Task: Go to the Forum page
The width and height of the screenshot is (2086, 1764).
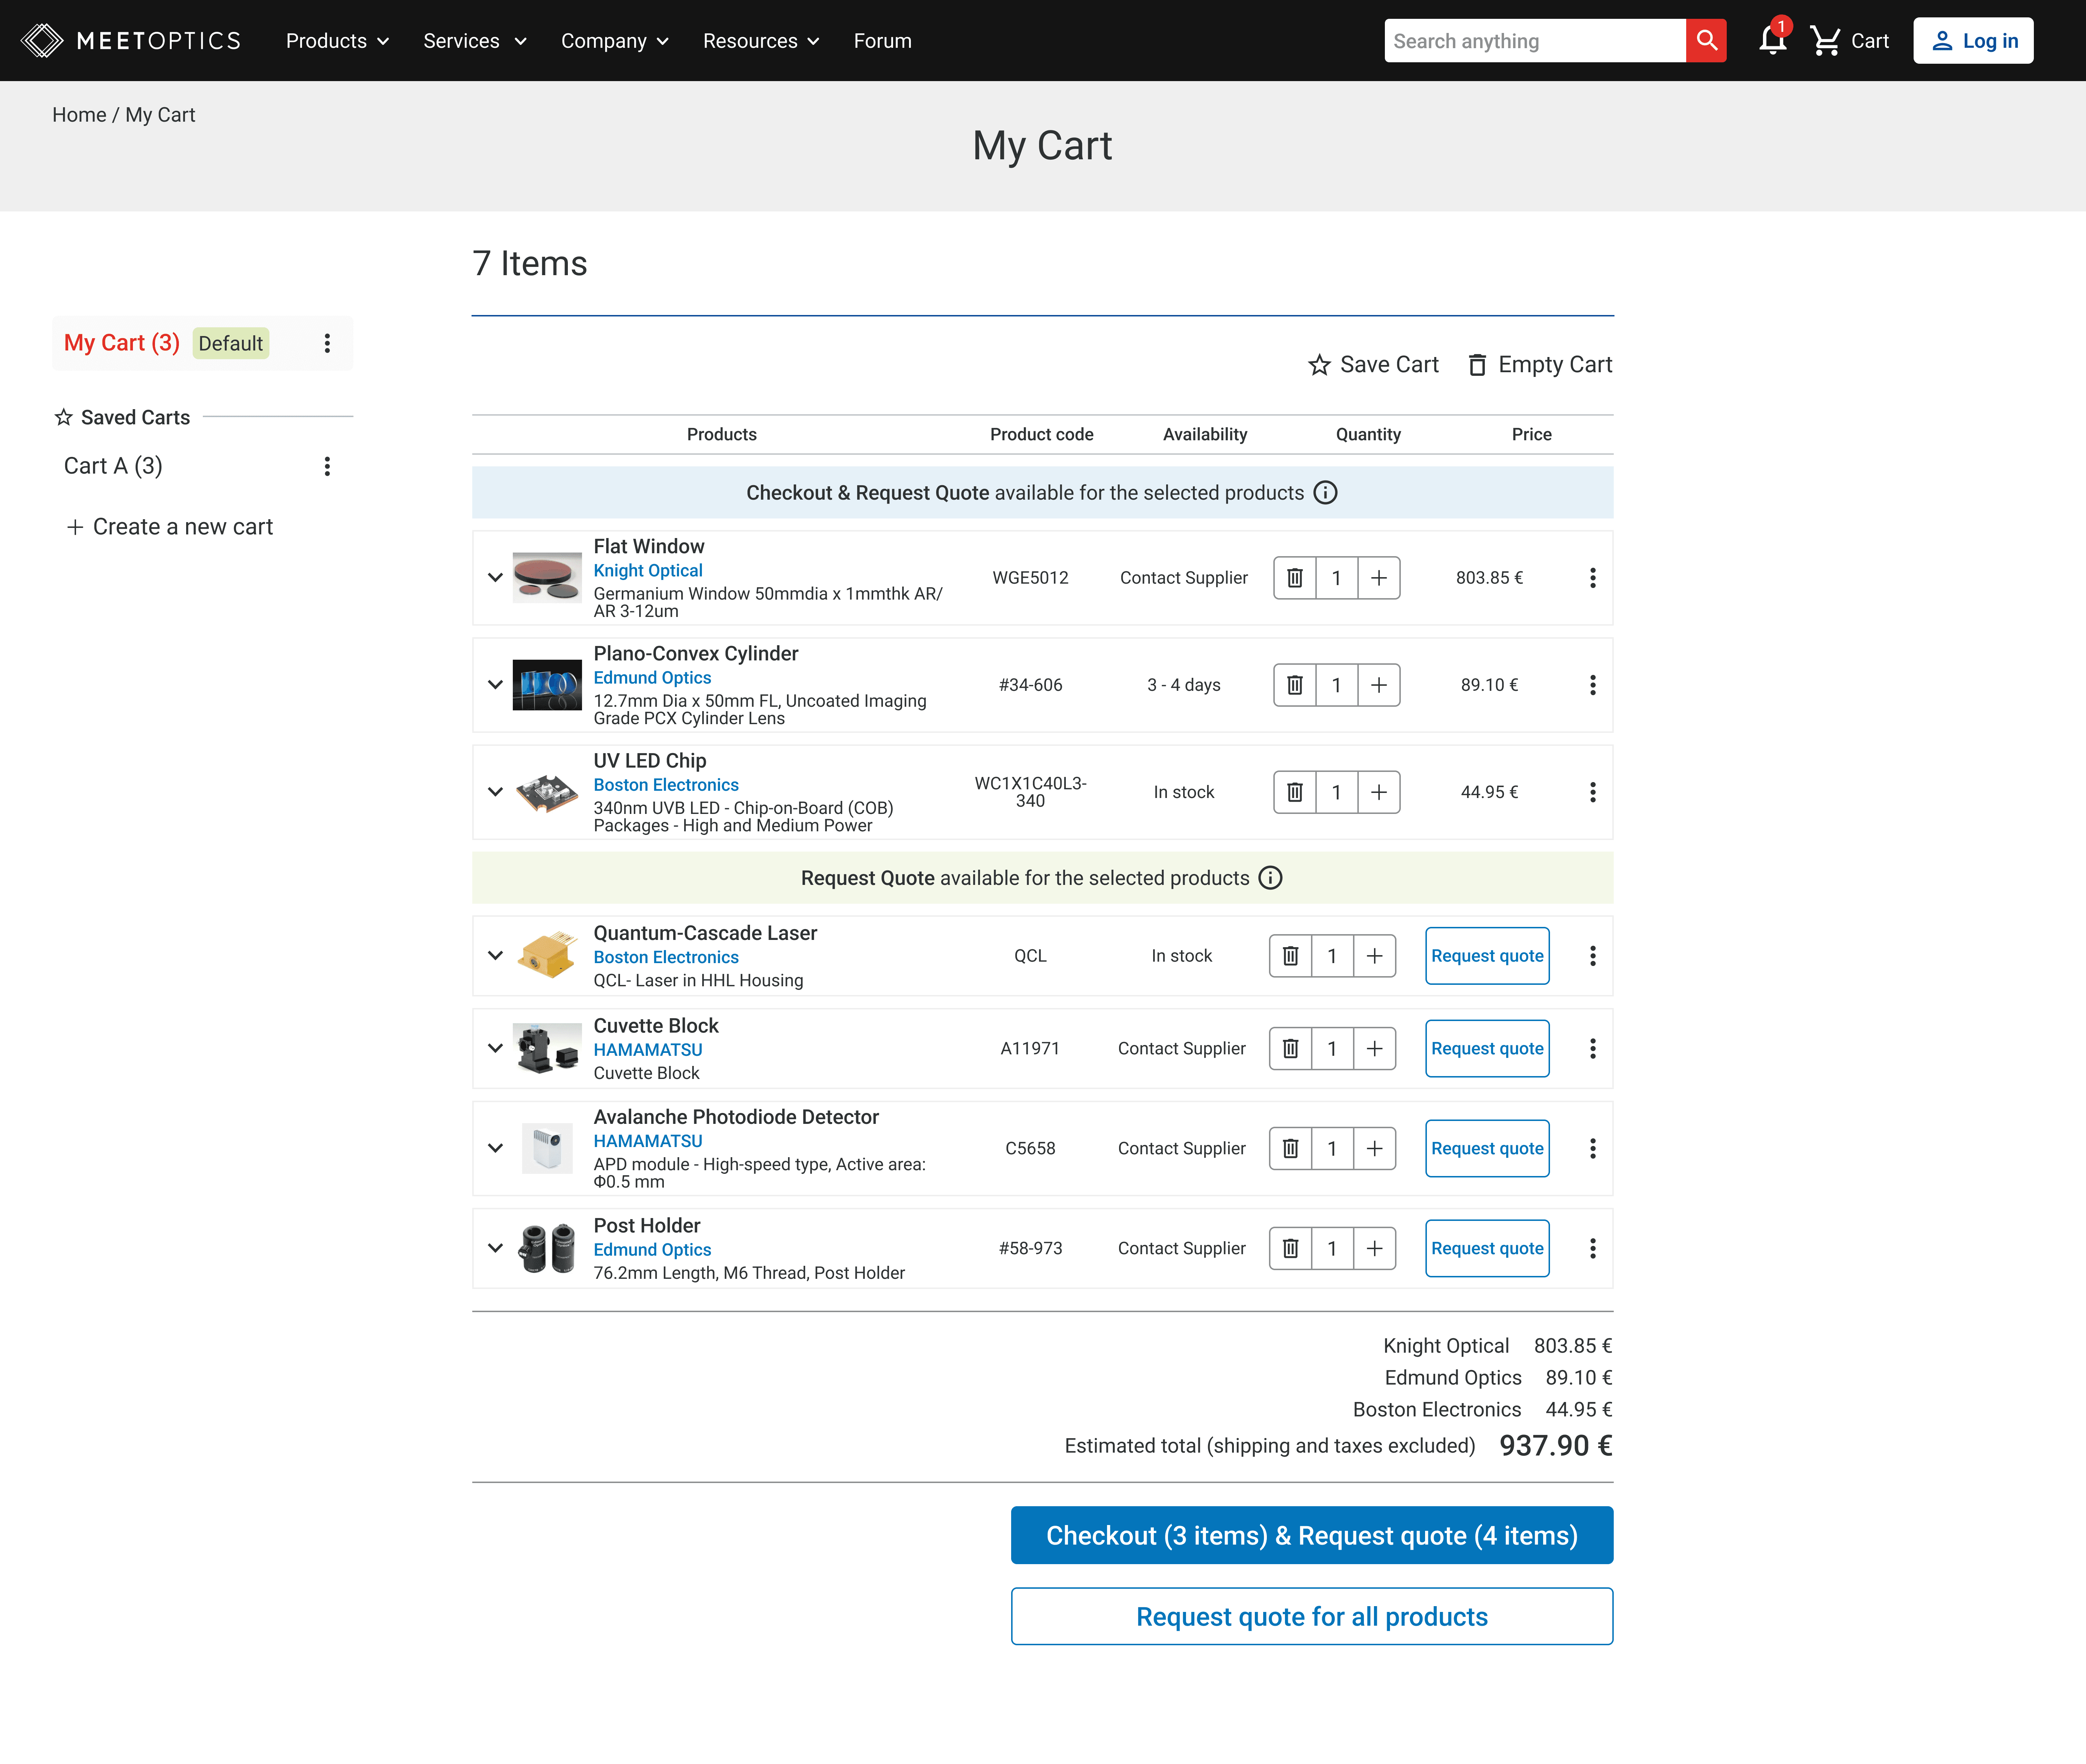Action: tap(882, 41)
